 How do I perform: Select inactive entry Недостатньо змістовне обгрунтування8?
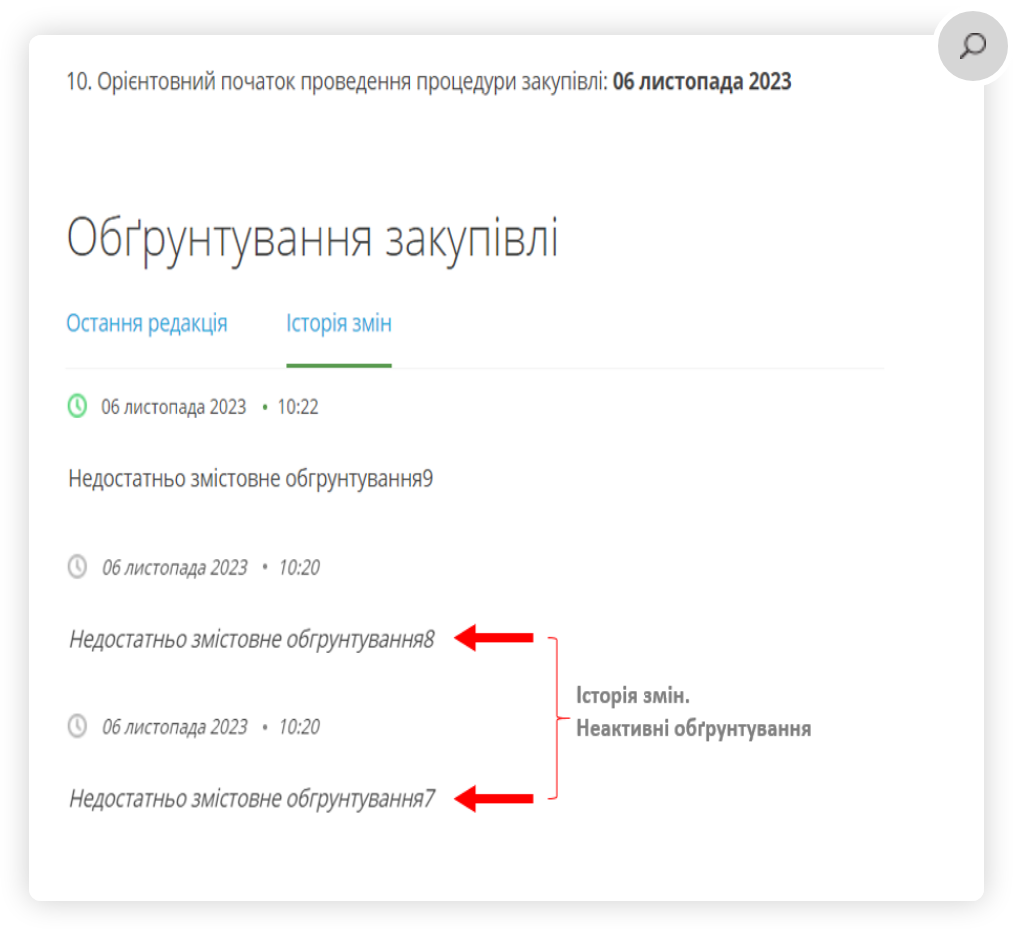coord(251,639)
